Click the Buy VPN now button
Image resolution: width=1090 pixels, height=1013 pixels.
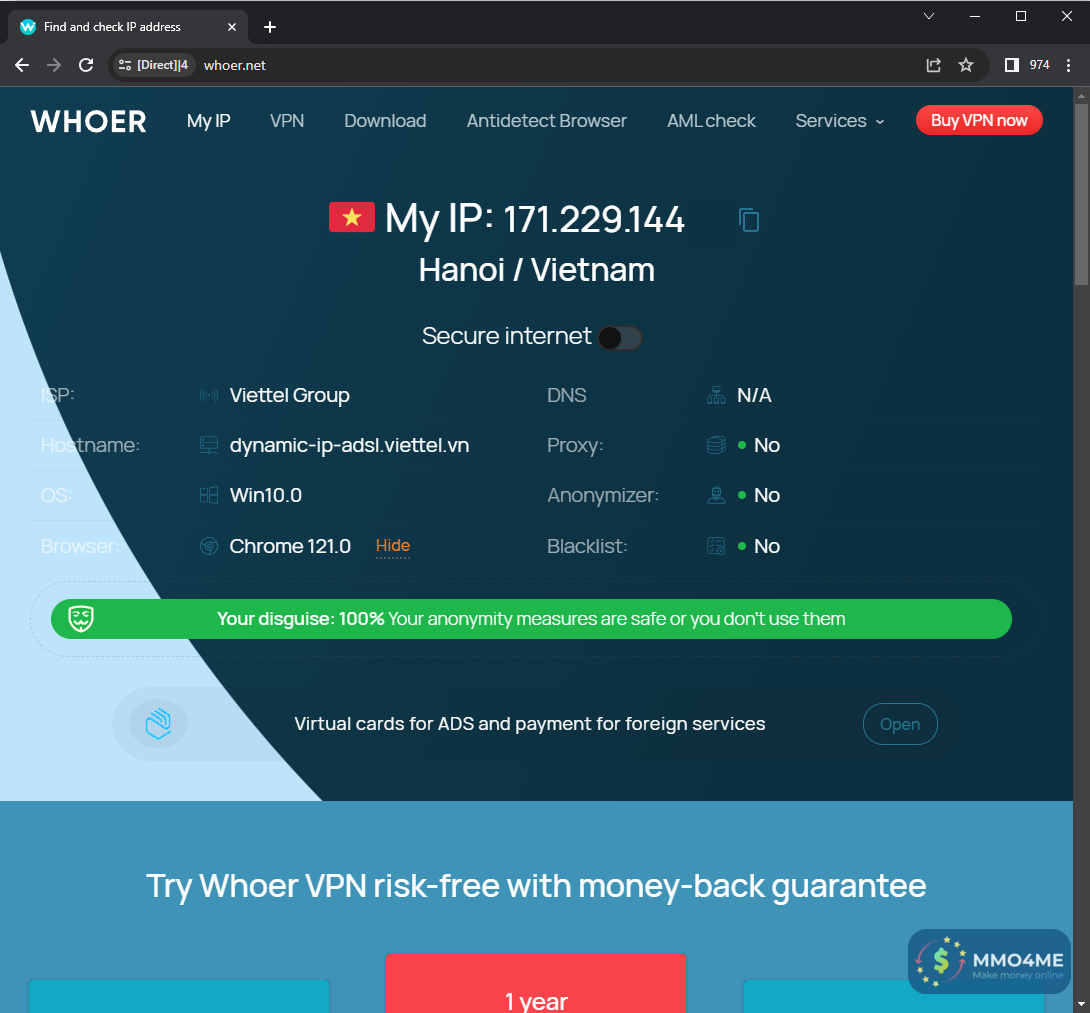979,120
